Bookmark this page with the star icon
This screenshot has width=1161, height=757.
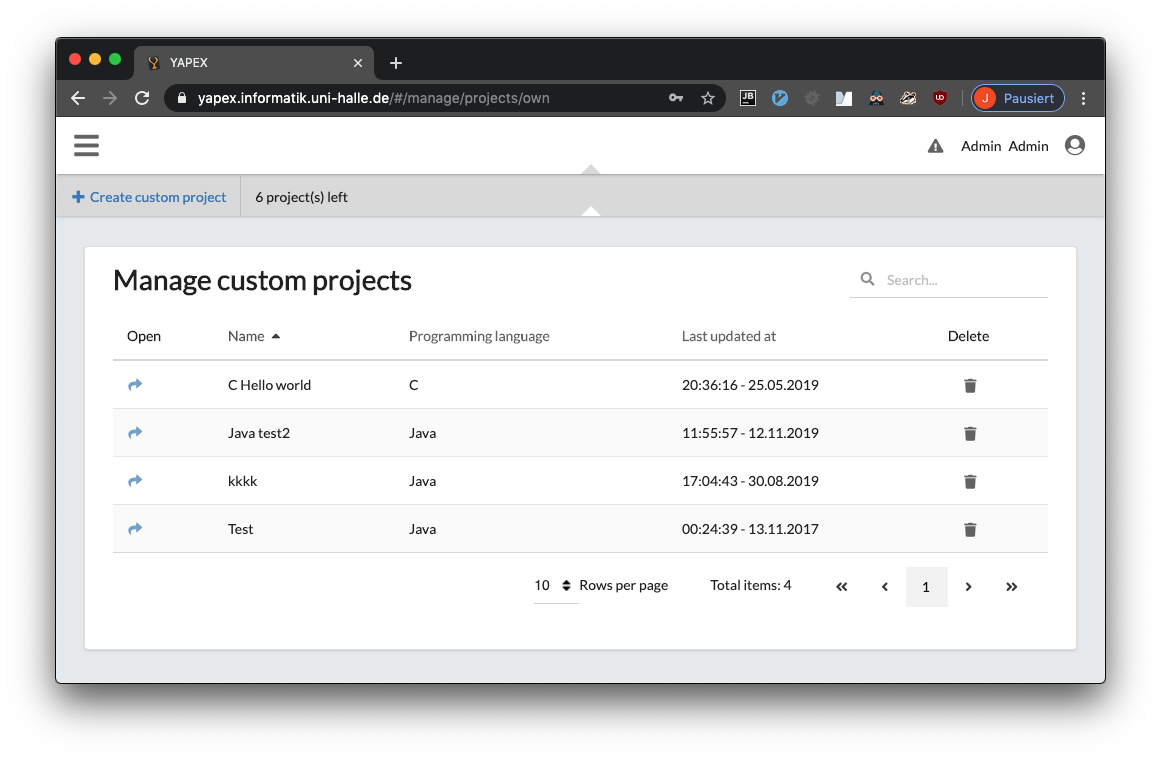coord(708,98)
